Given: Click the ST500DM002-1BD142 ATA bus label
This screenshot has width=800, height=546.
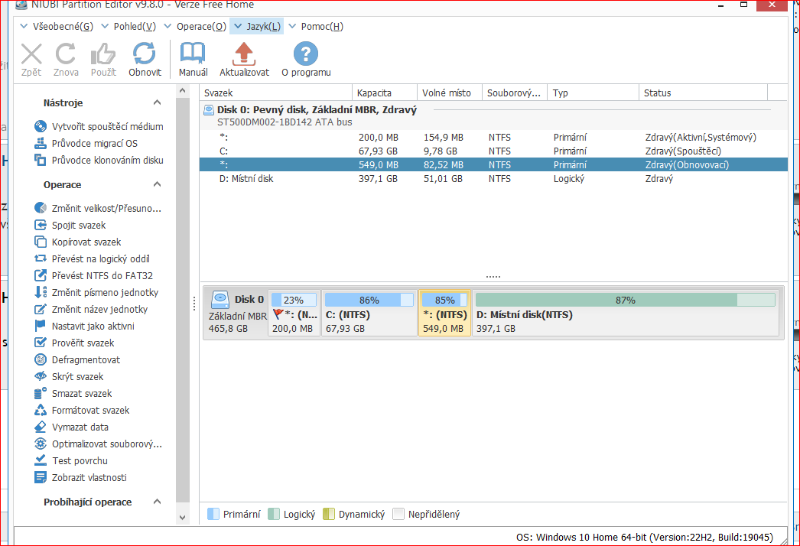Looking at the screenshot, I should click(x=285, y=122).
